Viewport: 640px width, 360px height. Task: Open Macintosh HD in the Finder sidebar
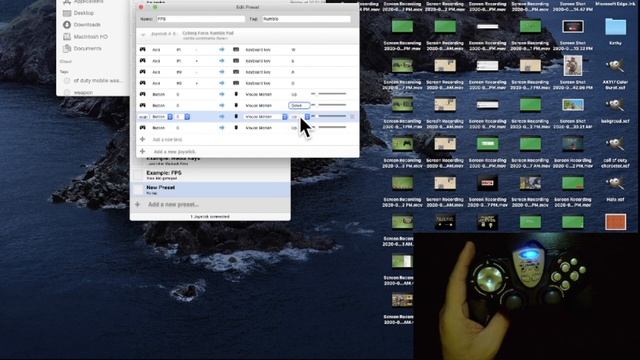tap(91, 37)
